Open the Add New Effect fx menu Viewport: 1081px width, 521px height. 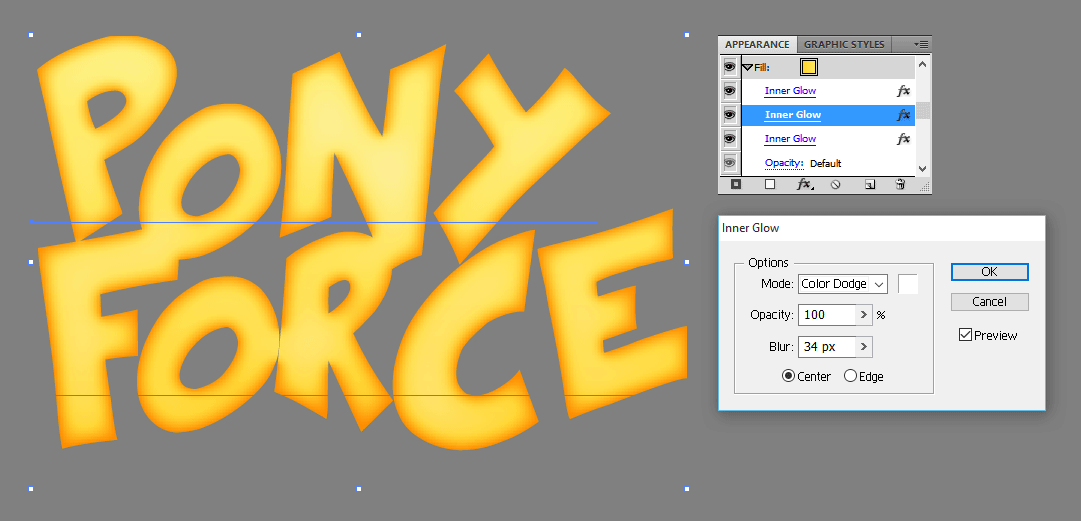coord(803,185)
